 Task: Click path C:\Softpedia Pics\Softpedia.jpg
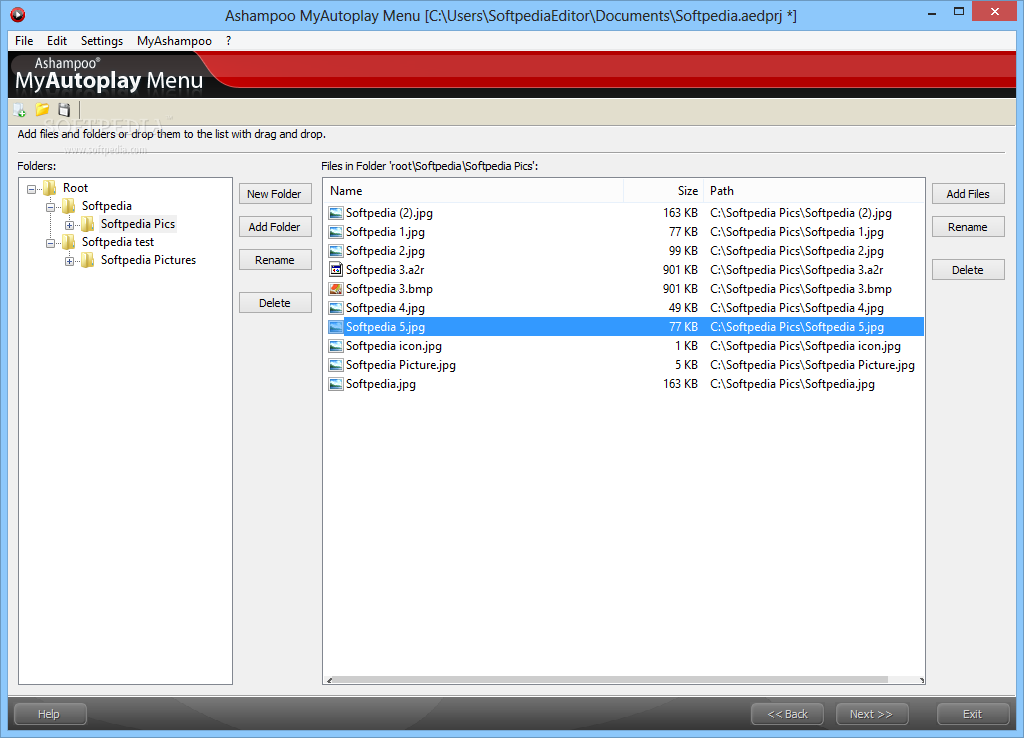coord(792,384)
